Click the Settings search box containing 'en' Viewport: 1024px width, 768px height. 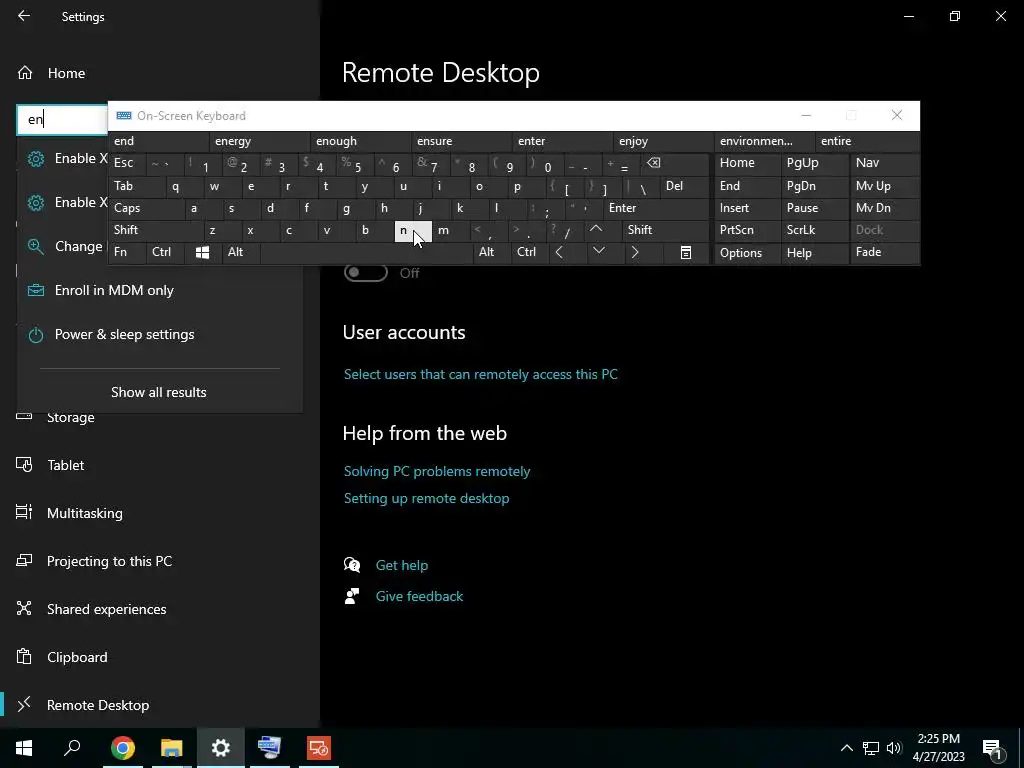(62, 120)
